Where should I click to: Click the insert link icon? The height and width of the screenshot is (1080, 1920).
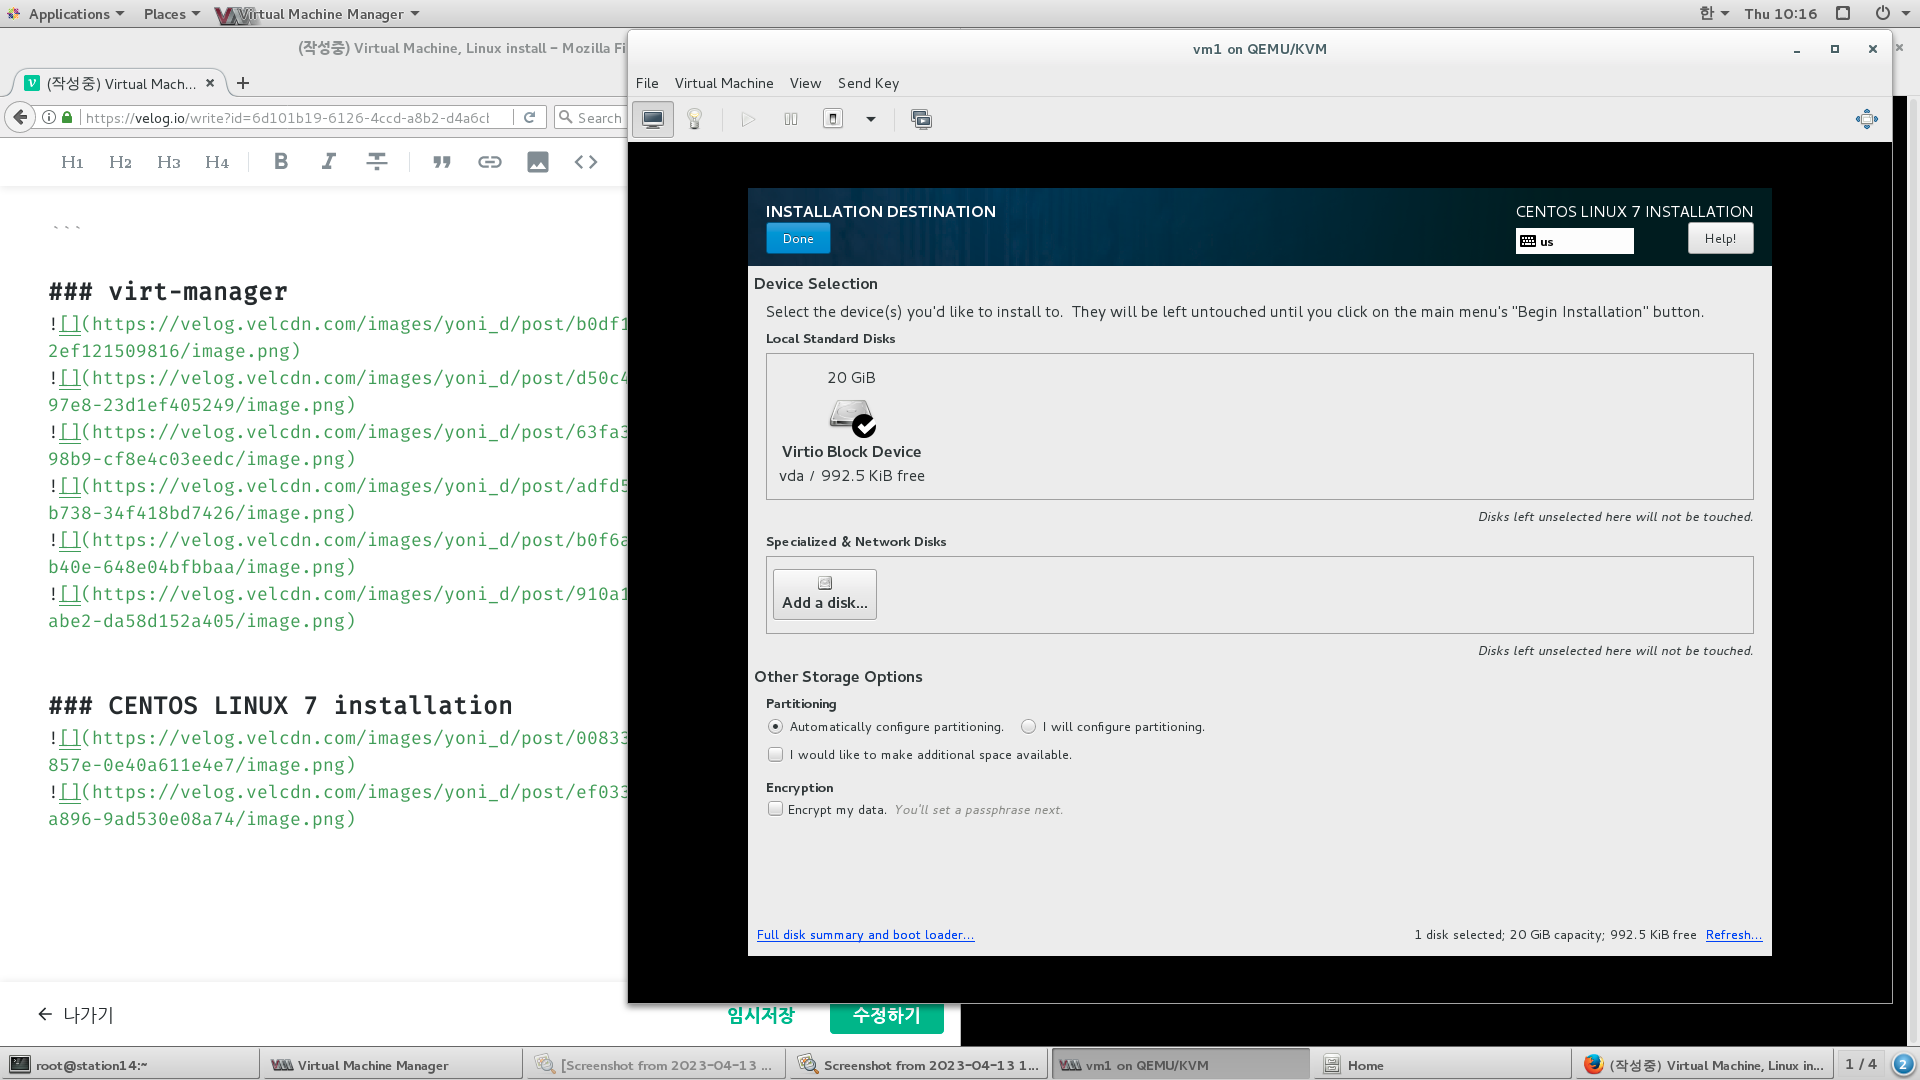coord(489,162)
